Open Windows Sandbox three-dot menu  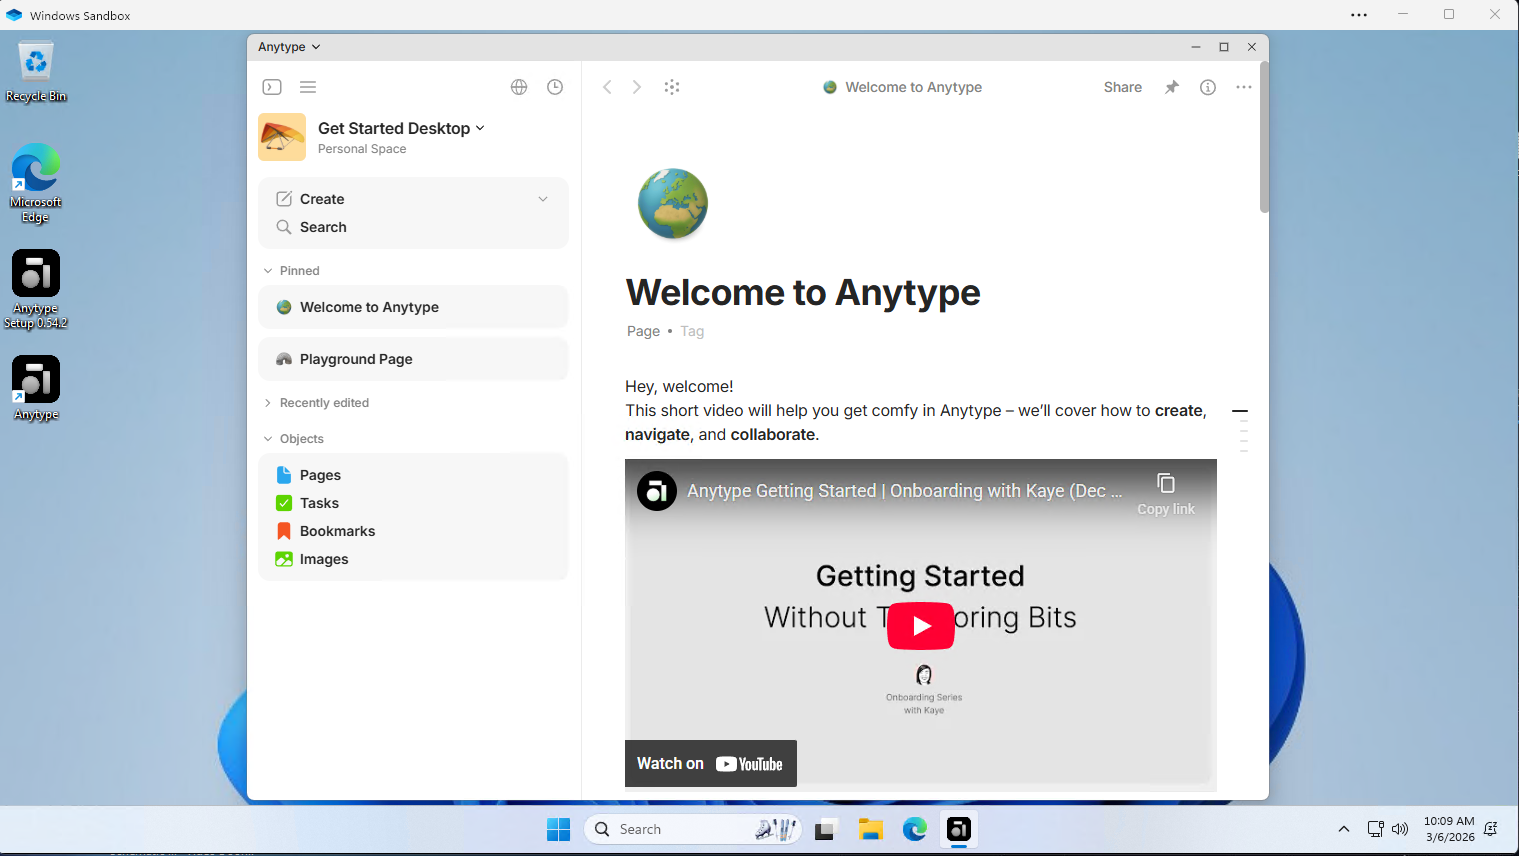point(1359,15)
